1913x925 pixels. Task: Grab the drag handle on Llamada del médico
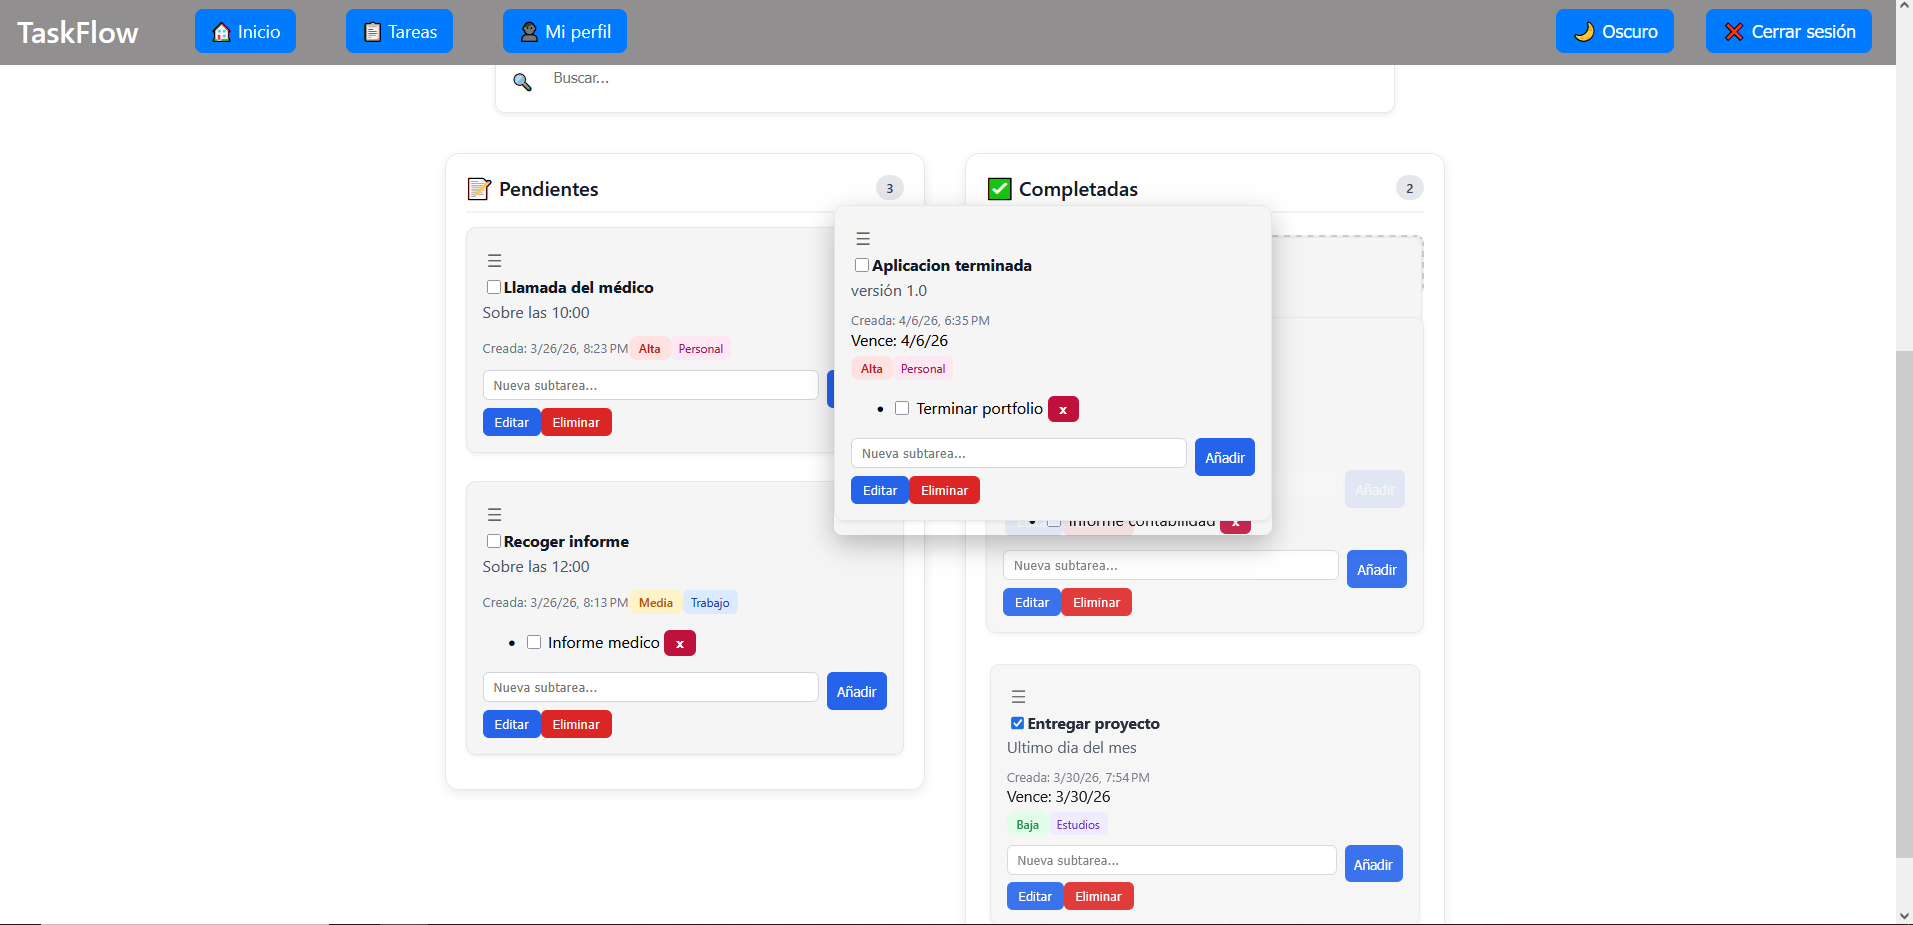tap(494, 261)
